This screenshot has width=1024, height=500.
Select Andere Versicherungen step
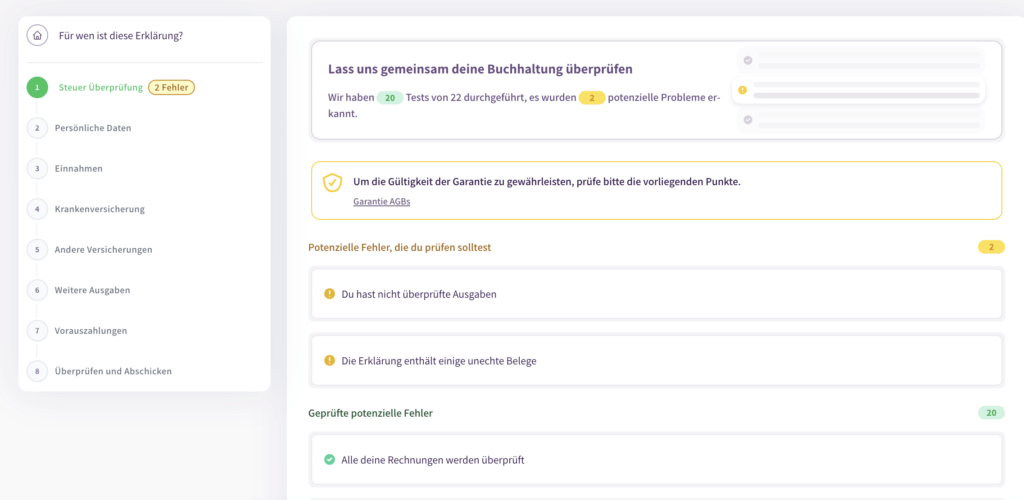coord(103,249)
